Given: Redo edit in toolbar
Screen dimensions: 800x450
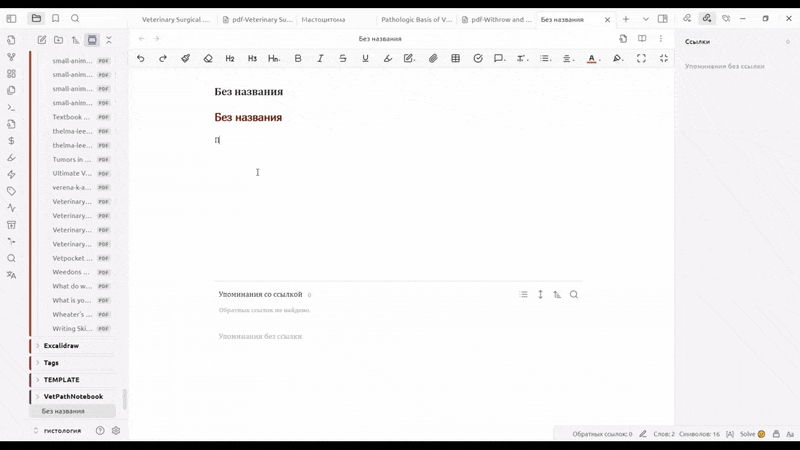Looking at the screenshot, I should [x=163, y=59].
